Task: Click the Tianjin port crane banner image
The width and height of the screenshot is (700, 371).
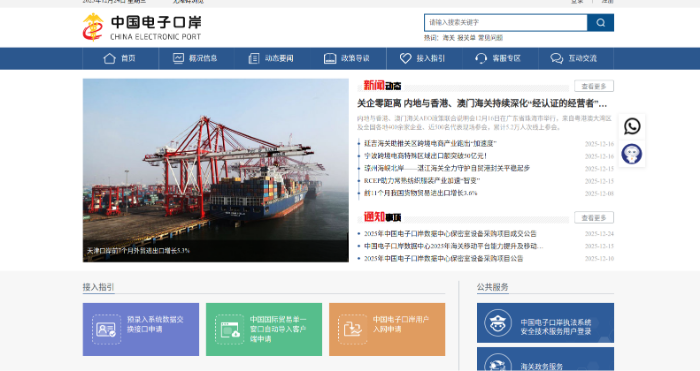Action: click(x=216, y=170)
